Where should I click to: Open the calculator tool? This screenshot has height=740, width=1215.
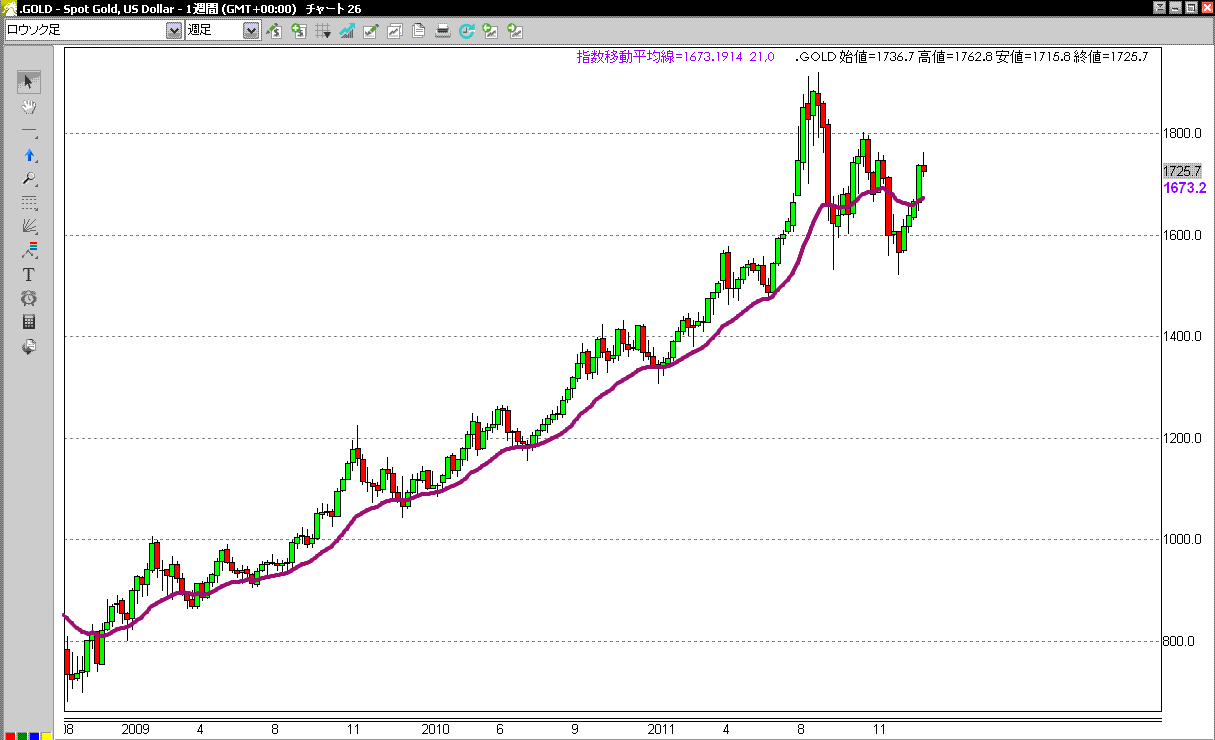coord(29,322)
